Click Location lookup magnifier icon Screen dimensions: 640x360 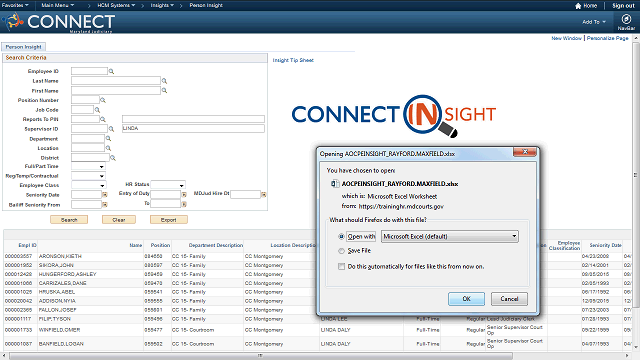tap(108, 148)
